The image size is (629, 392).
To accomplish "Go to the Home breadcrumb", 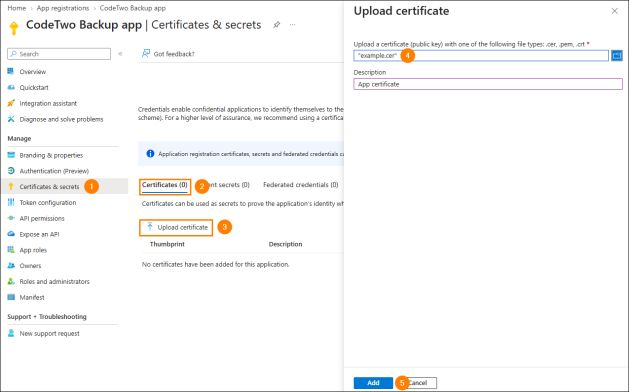I will 16,8.
